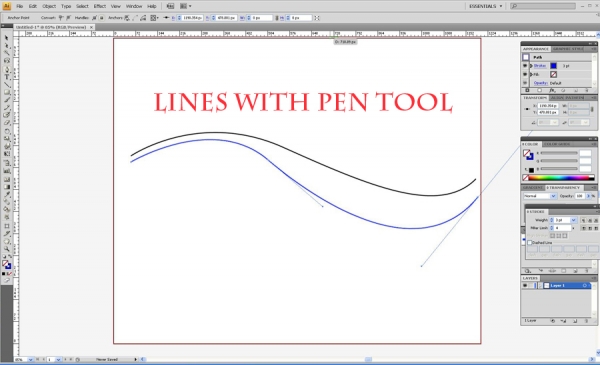Open the File menu
The width and height of the screenshot is (600, 365).
click(x=20, y=6)
